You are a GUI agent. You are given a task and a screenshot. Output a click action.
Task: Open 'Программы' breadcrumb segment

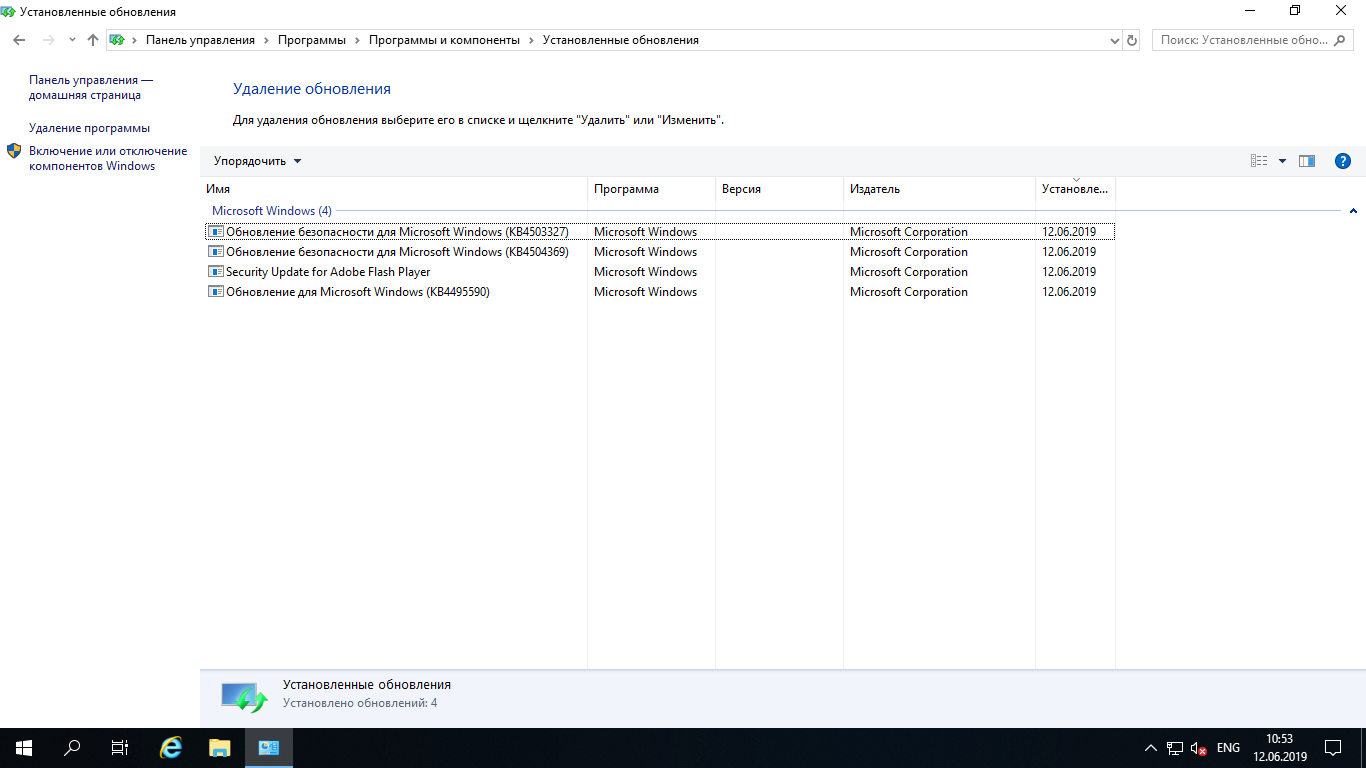click(x=312, y=40)
